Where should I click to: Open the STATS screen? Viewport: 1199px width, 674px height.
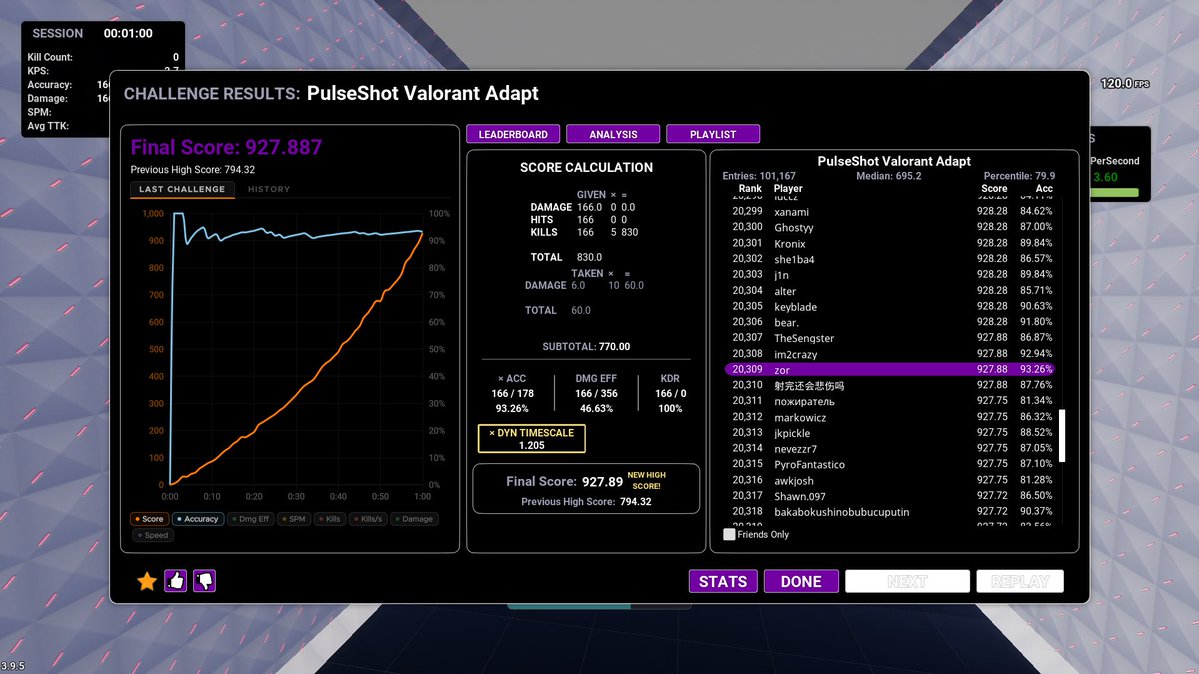723,581
